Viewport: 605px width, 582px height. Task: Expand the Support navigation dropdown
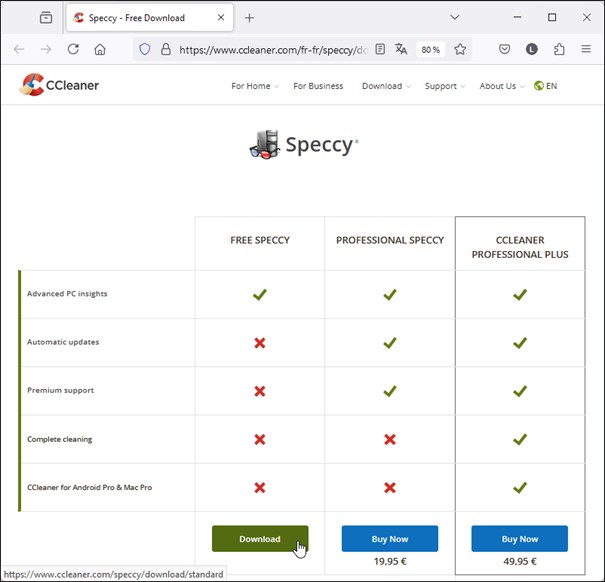(x=444, y=86)
